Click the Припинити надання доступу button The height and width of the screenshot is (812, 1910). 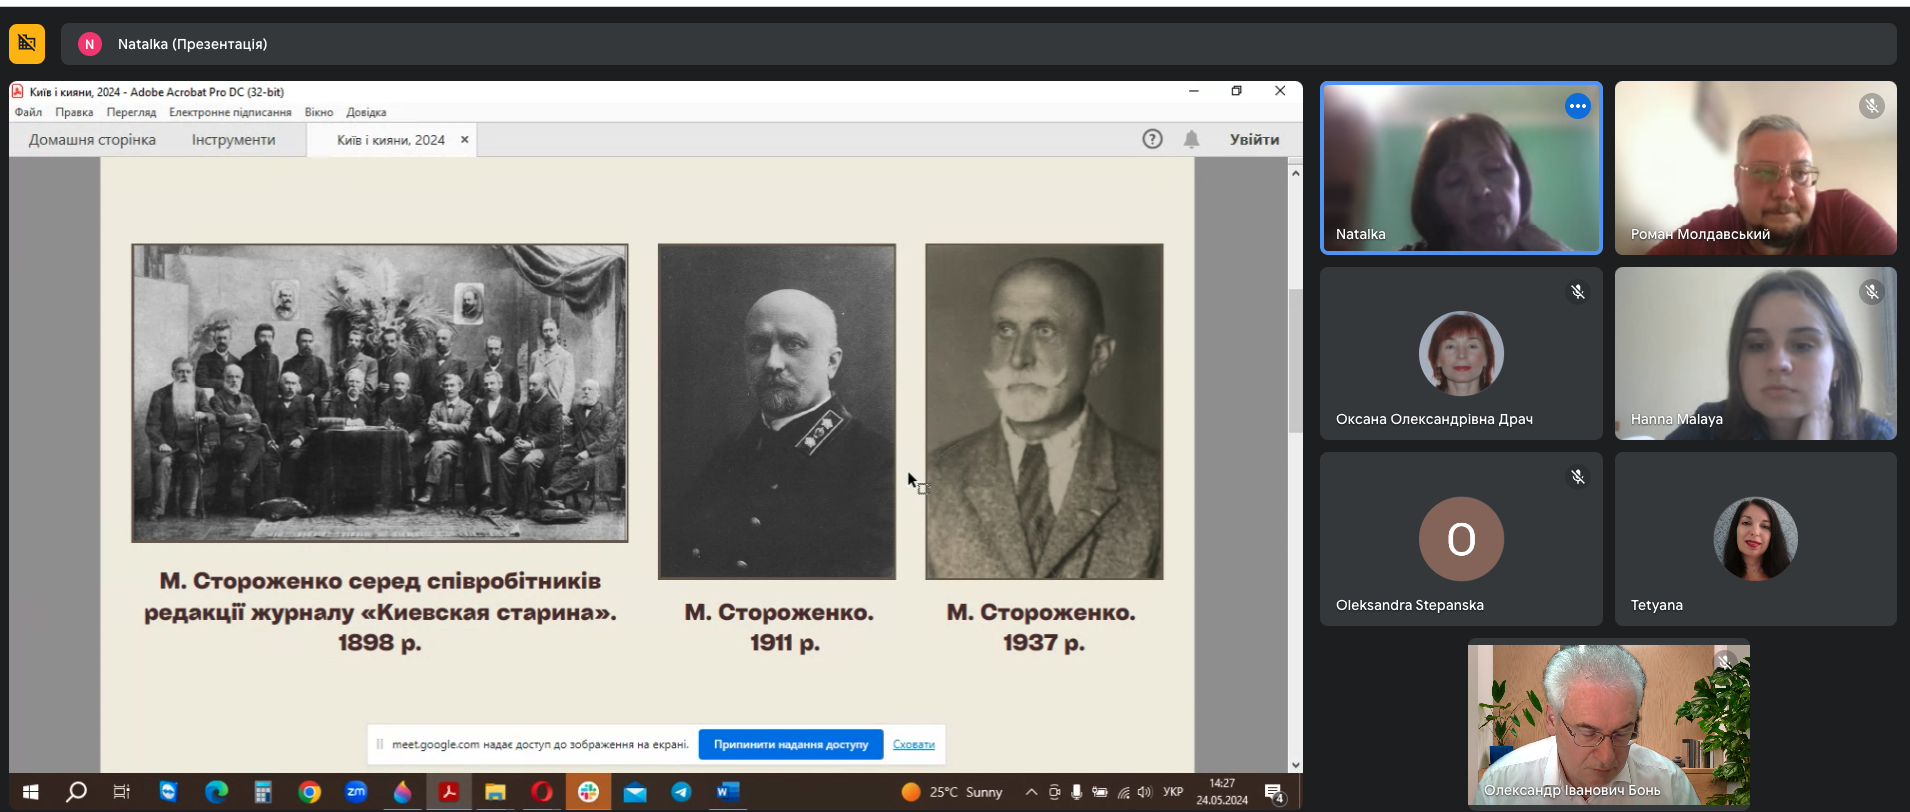[x=790, y=744]
